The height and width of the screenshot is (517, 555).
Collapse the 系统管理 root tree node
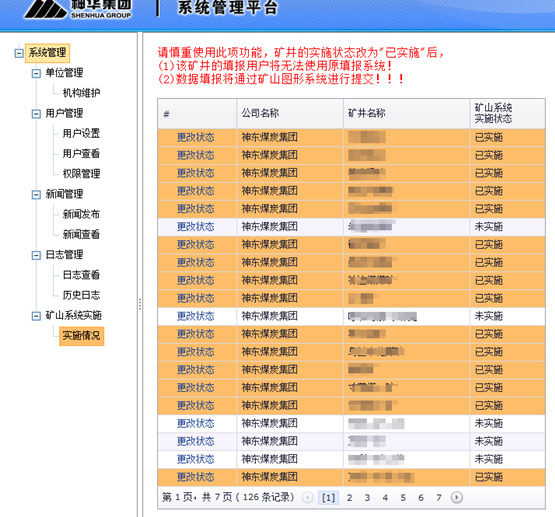[x=19, y=53]
